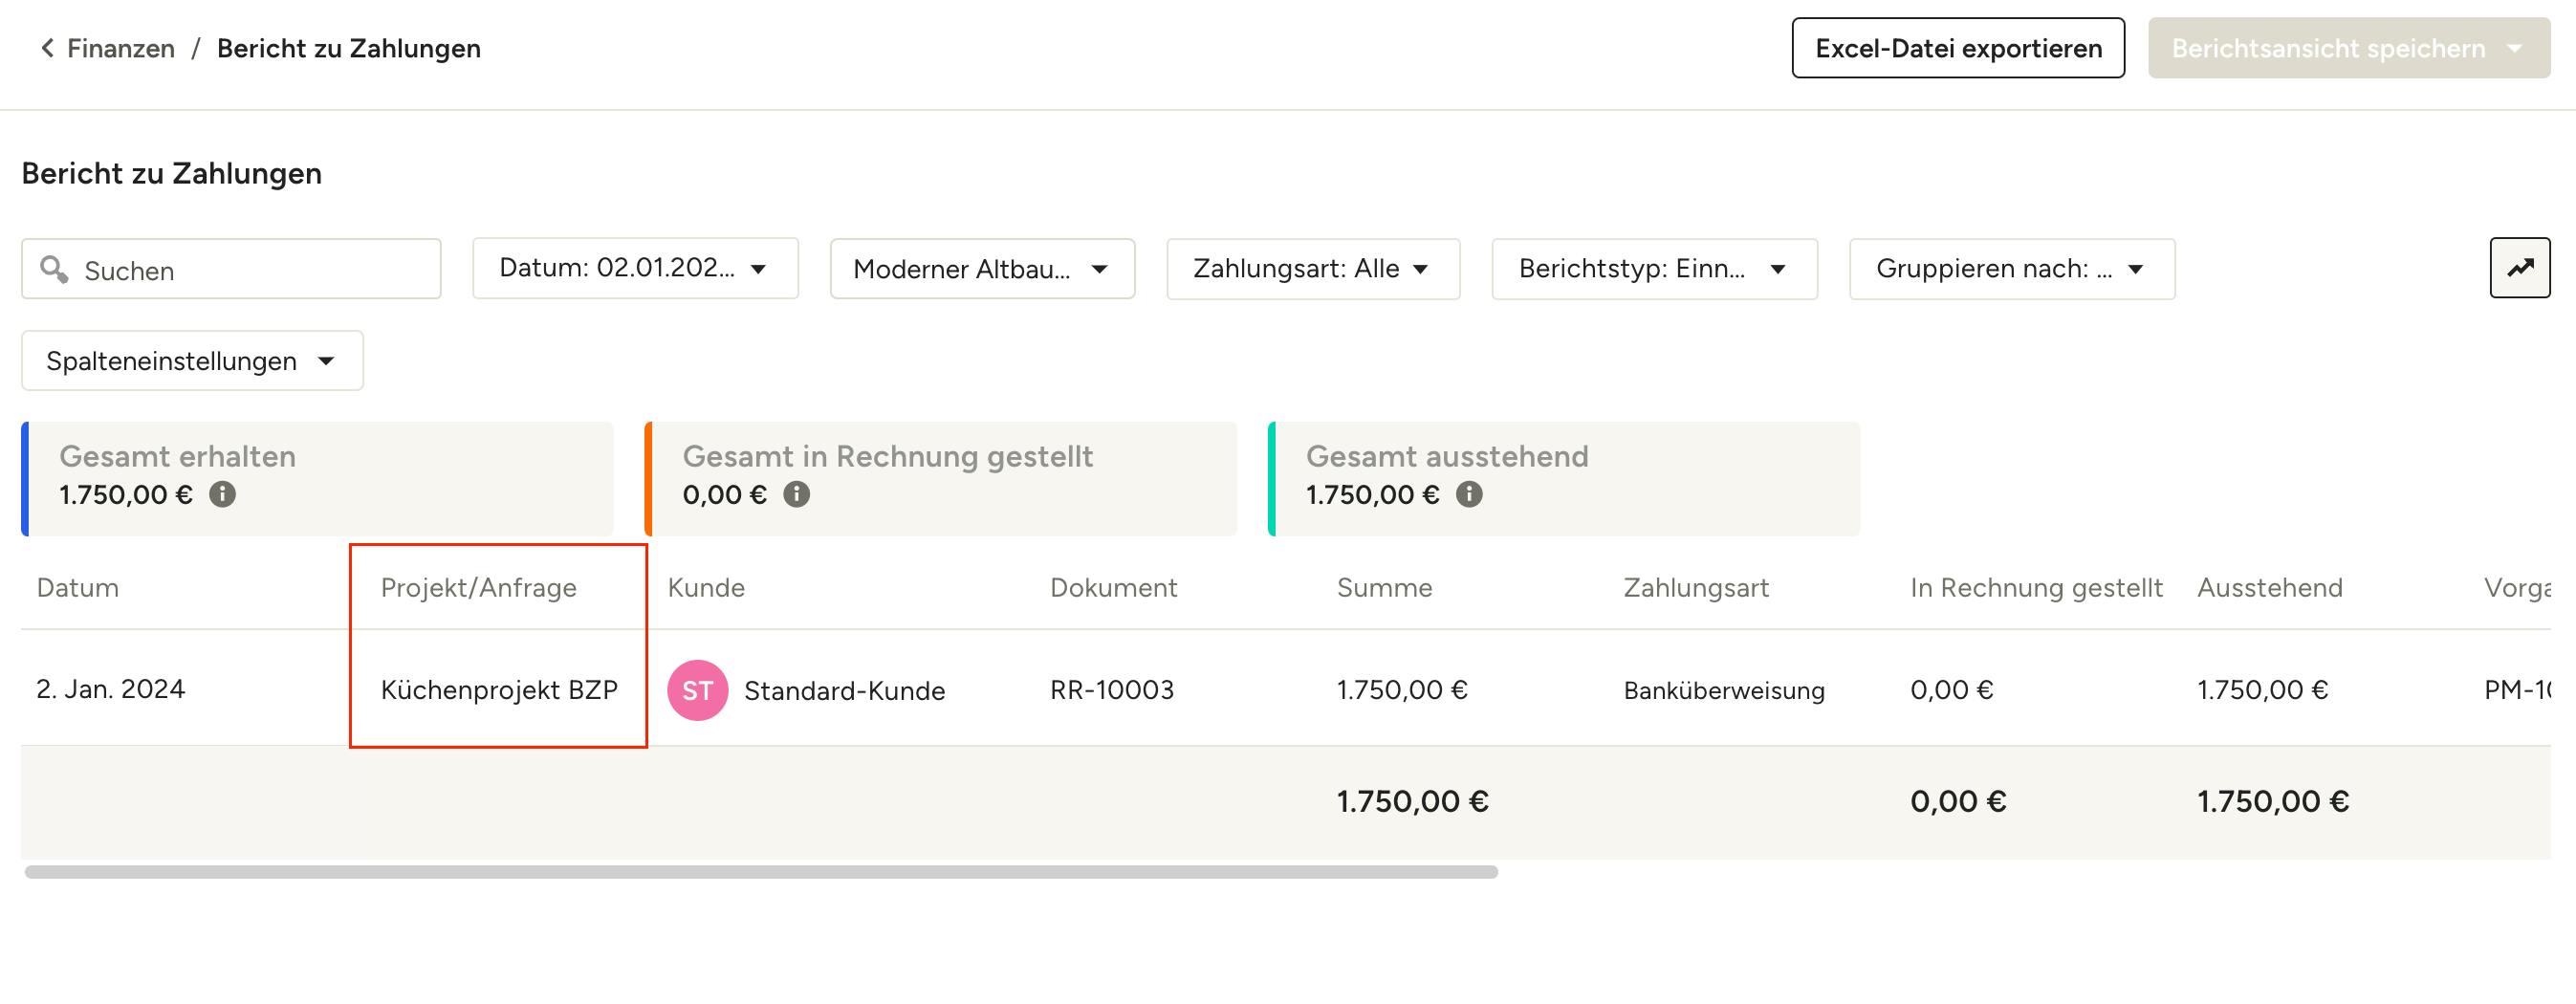Open the trend chart icon button
2576x1004 pixels.
[2520, 267]
